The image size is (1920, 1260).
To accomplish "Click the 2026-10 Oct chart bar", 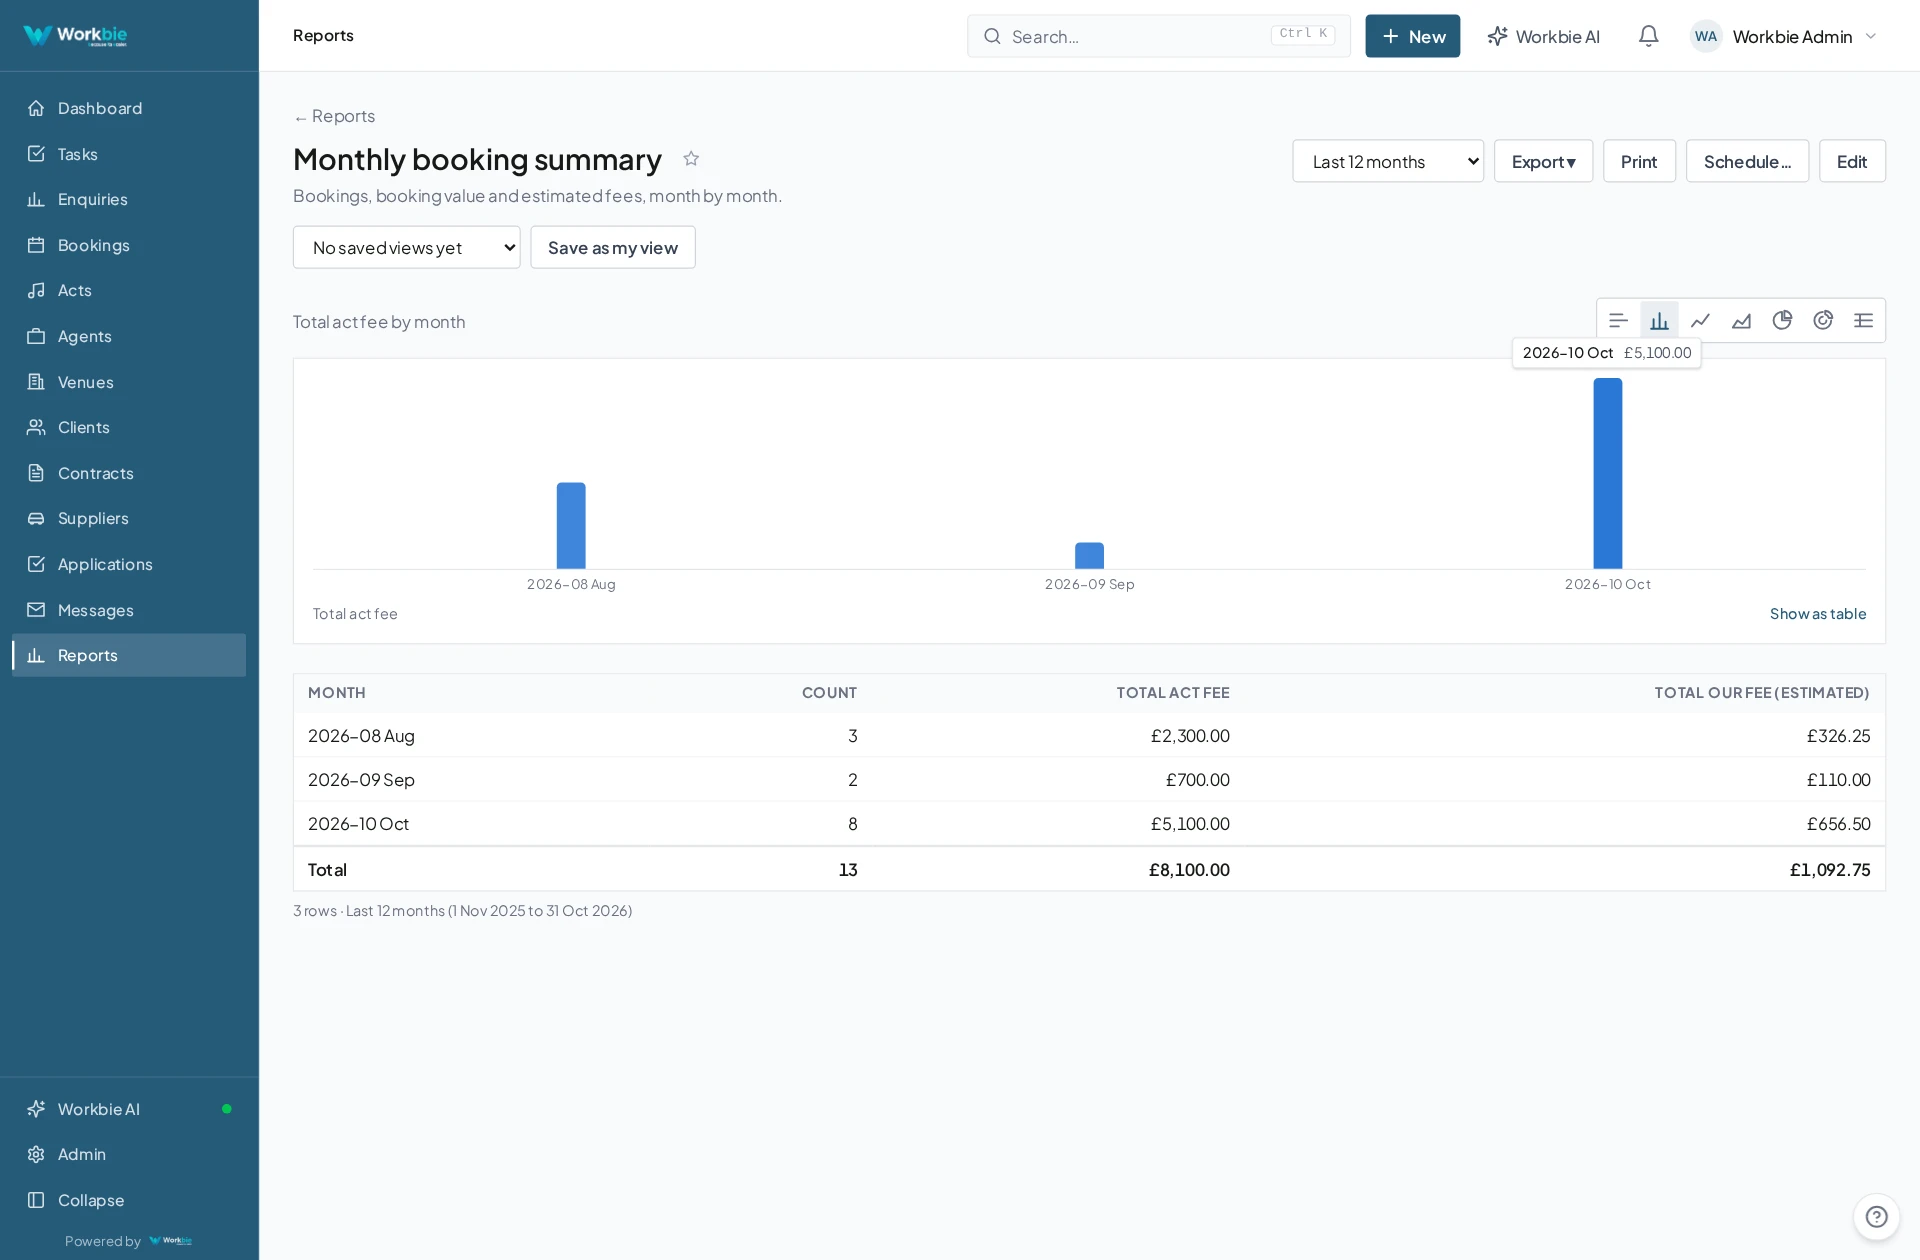I will coord(1607,473).
